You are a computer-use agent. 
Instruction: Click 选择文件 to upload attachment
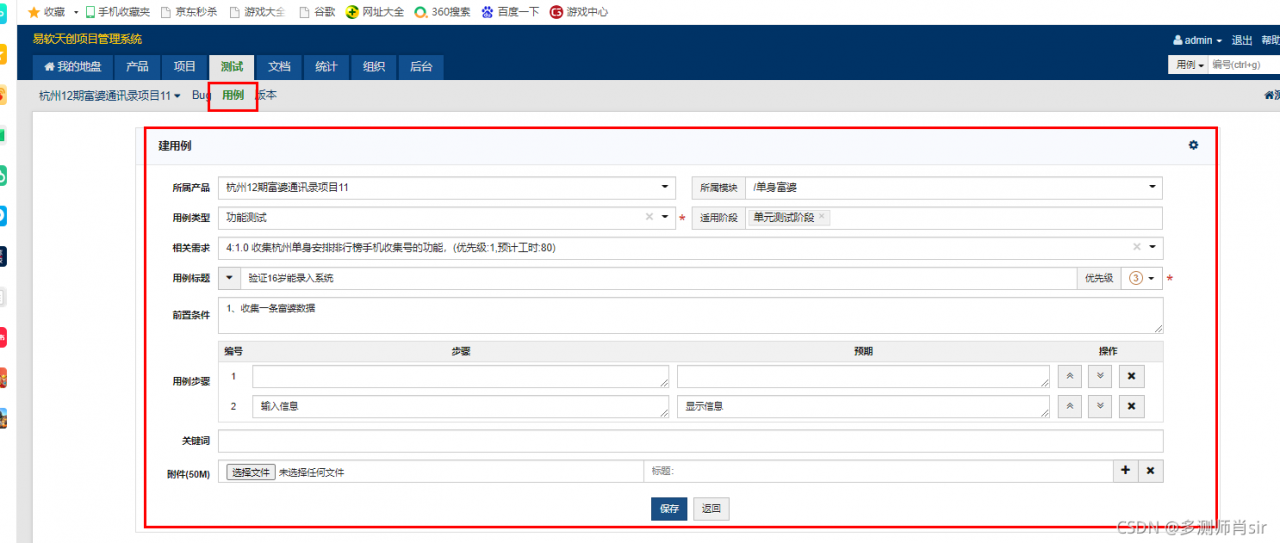[x=250, y=472]
